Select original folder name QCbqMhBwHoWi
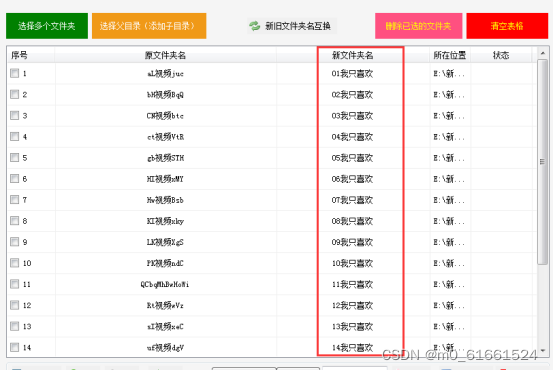Viewport: 553px width, 371px height. 165,284
